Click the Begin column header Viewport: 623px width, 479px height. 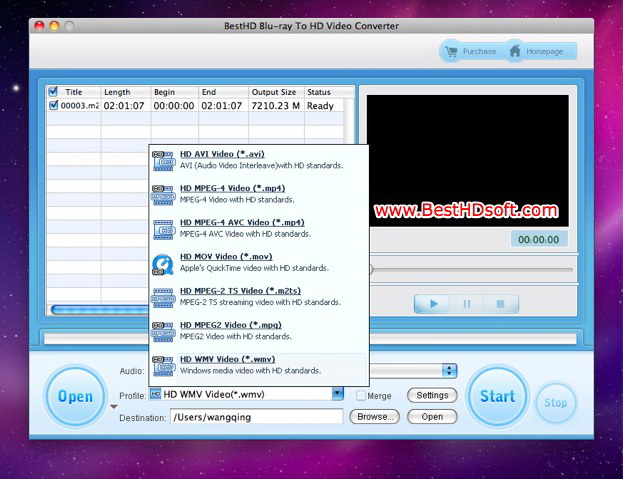175,92
